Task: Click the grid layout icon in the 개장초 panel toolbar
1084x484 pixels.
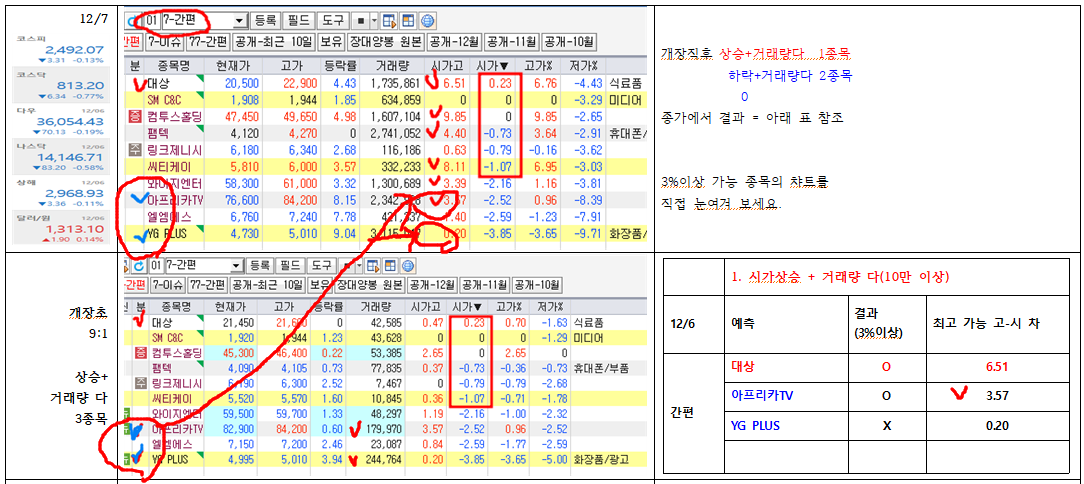Action: (391, 266)
